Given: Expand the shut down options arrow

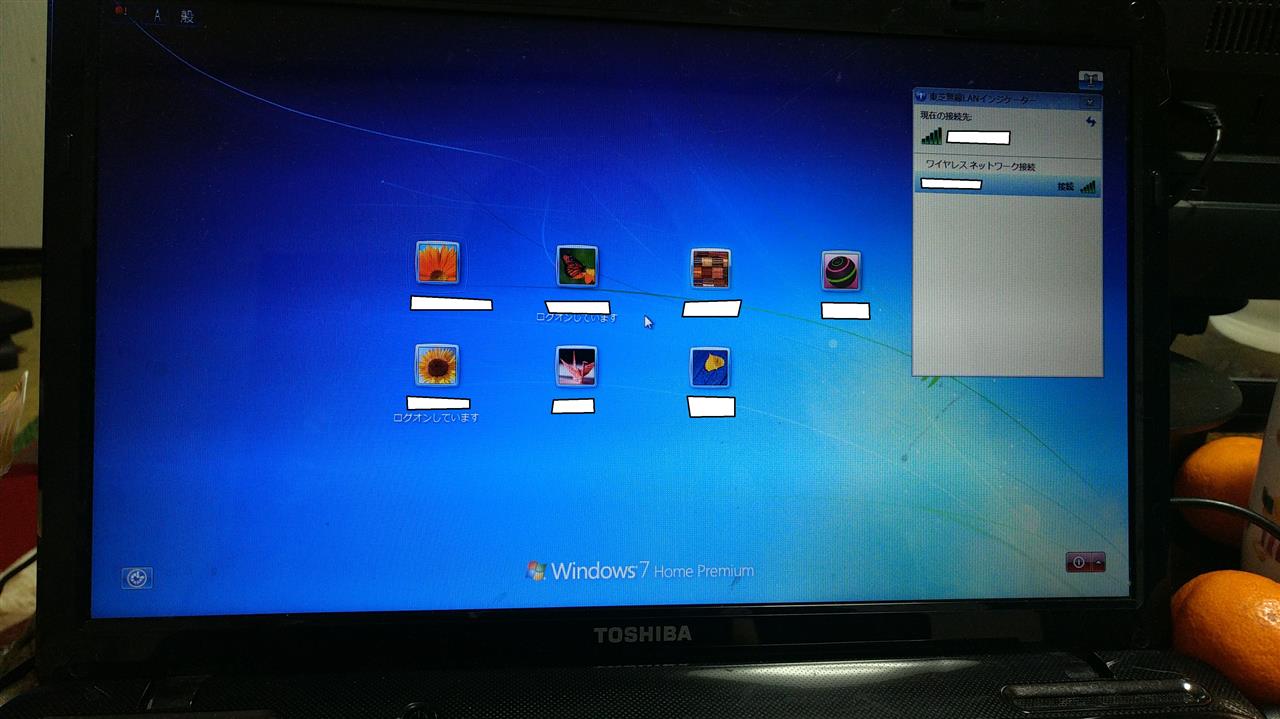Looking at the screenshot, I should click(x=1099, y=562).
